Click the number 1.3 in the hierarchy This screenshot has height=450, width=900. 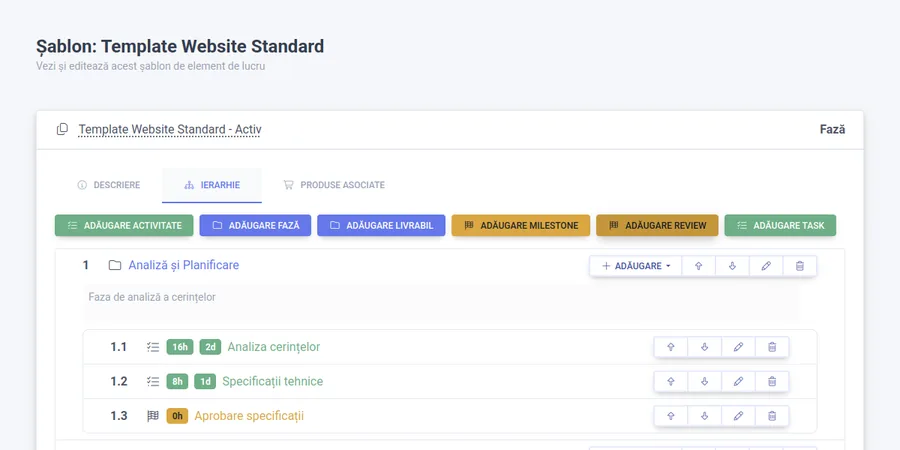[x=119, y=416]
